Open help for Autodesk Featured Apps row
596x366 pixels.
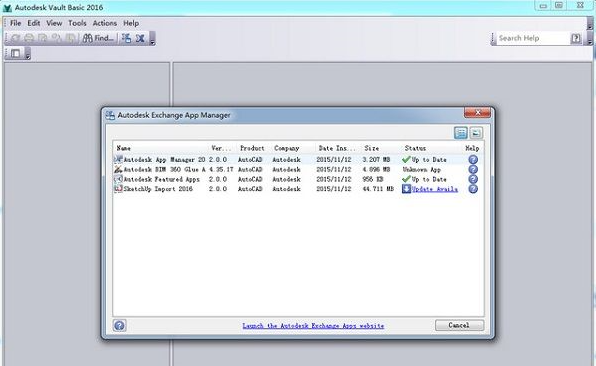tap(473, 179)
